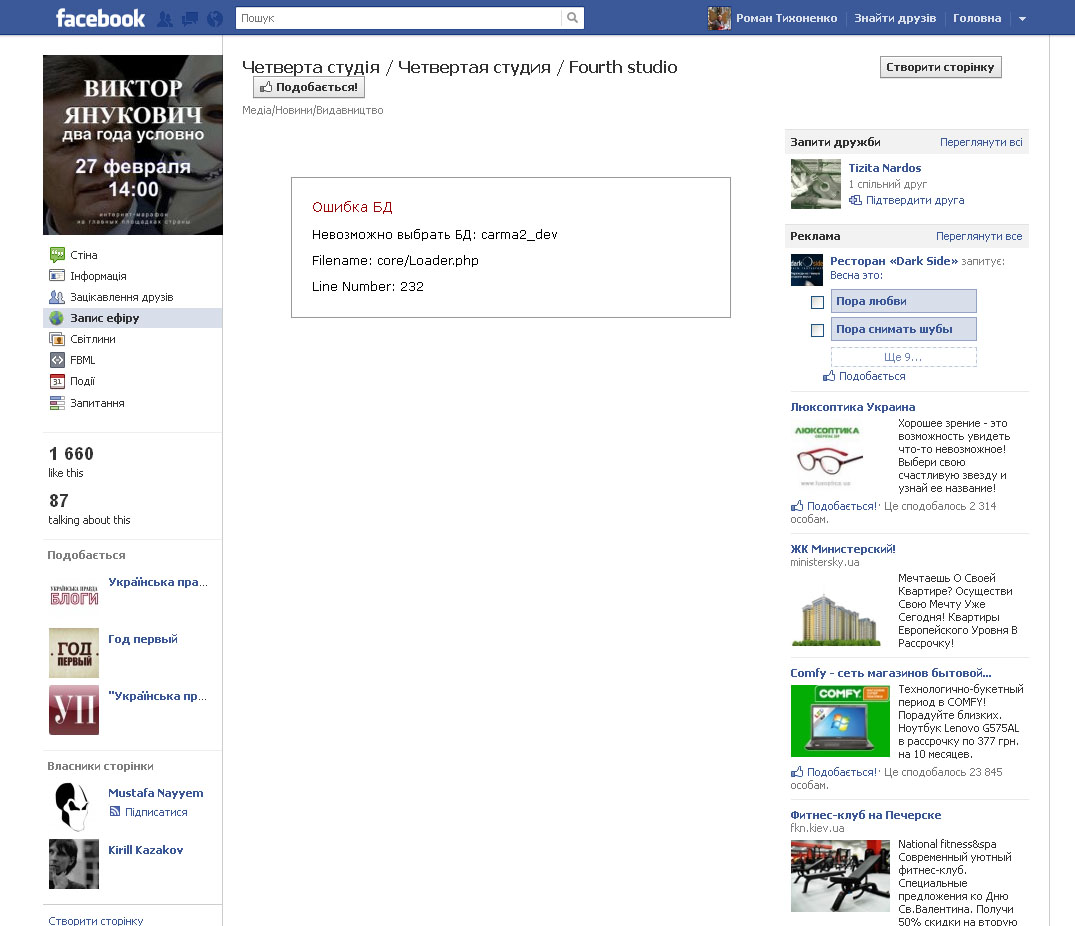Open Переглянути все ads link
This screenshot has width=1075, height=926.
pos(979,236)
